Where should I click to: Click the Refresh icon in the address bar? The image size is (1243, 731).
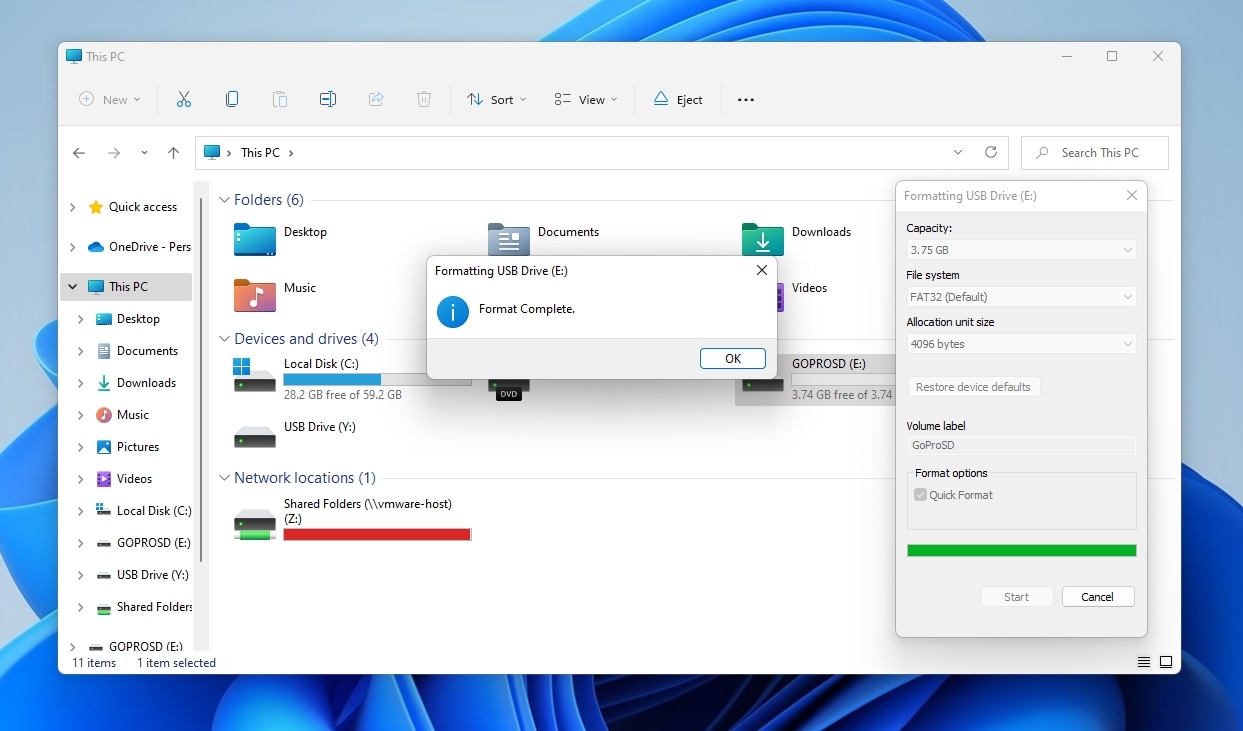(991, 152)
